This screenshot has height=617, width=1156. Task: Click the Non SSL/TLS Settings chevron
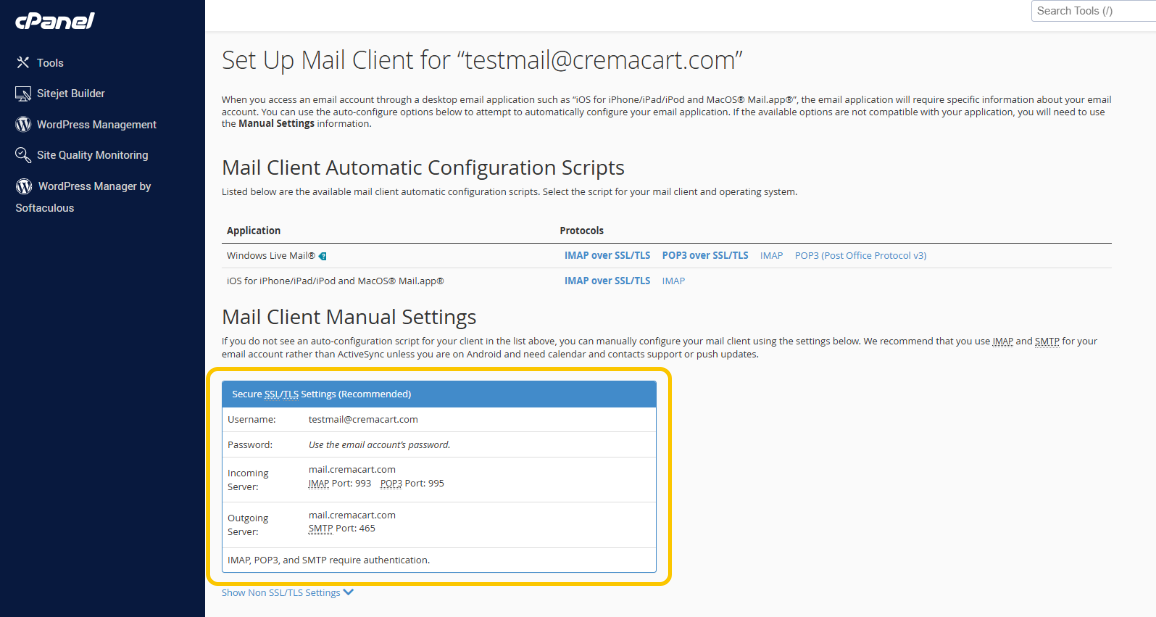click(348, 593)
